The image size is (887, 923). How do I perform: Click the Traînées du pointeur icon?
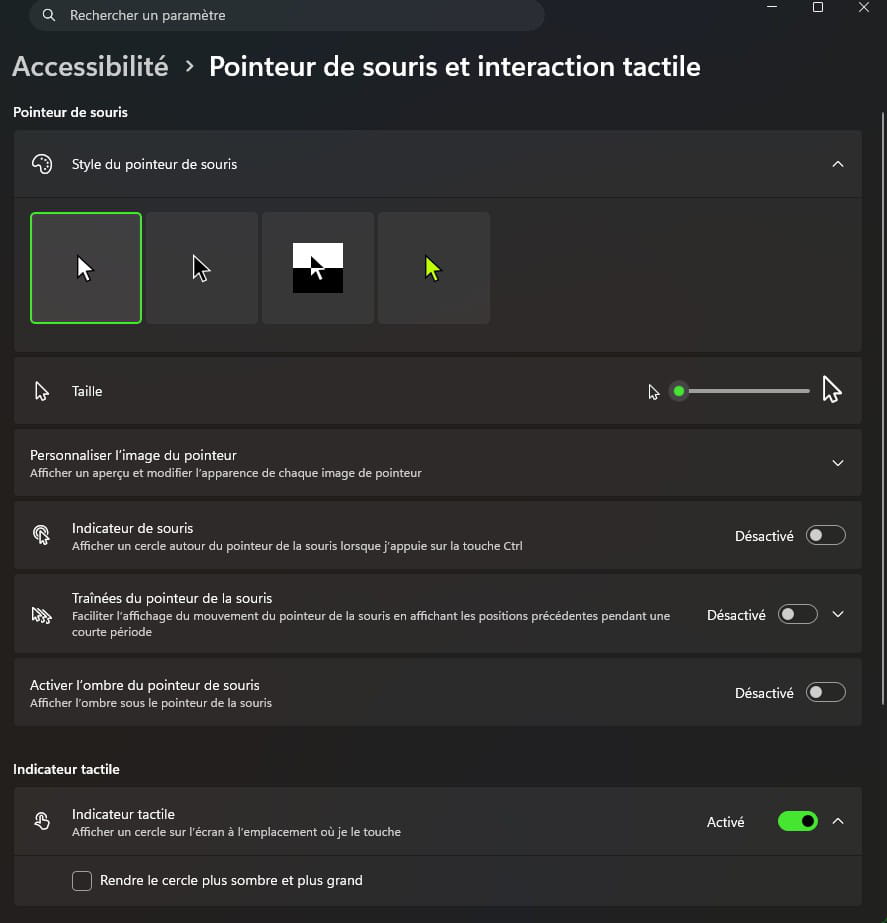click(x=42, y=615)
